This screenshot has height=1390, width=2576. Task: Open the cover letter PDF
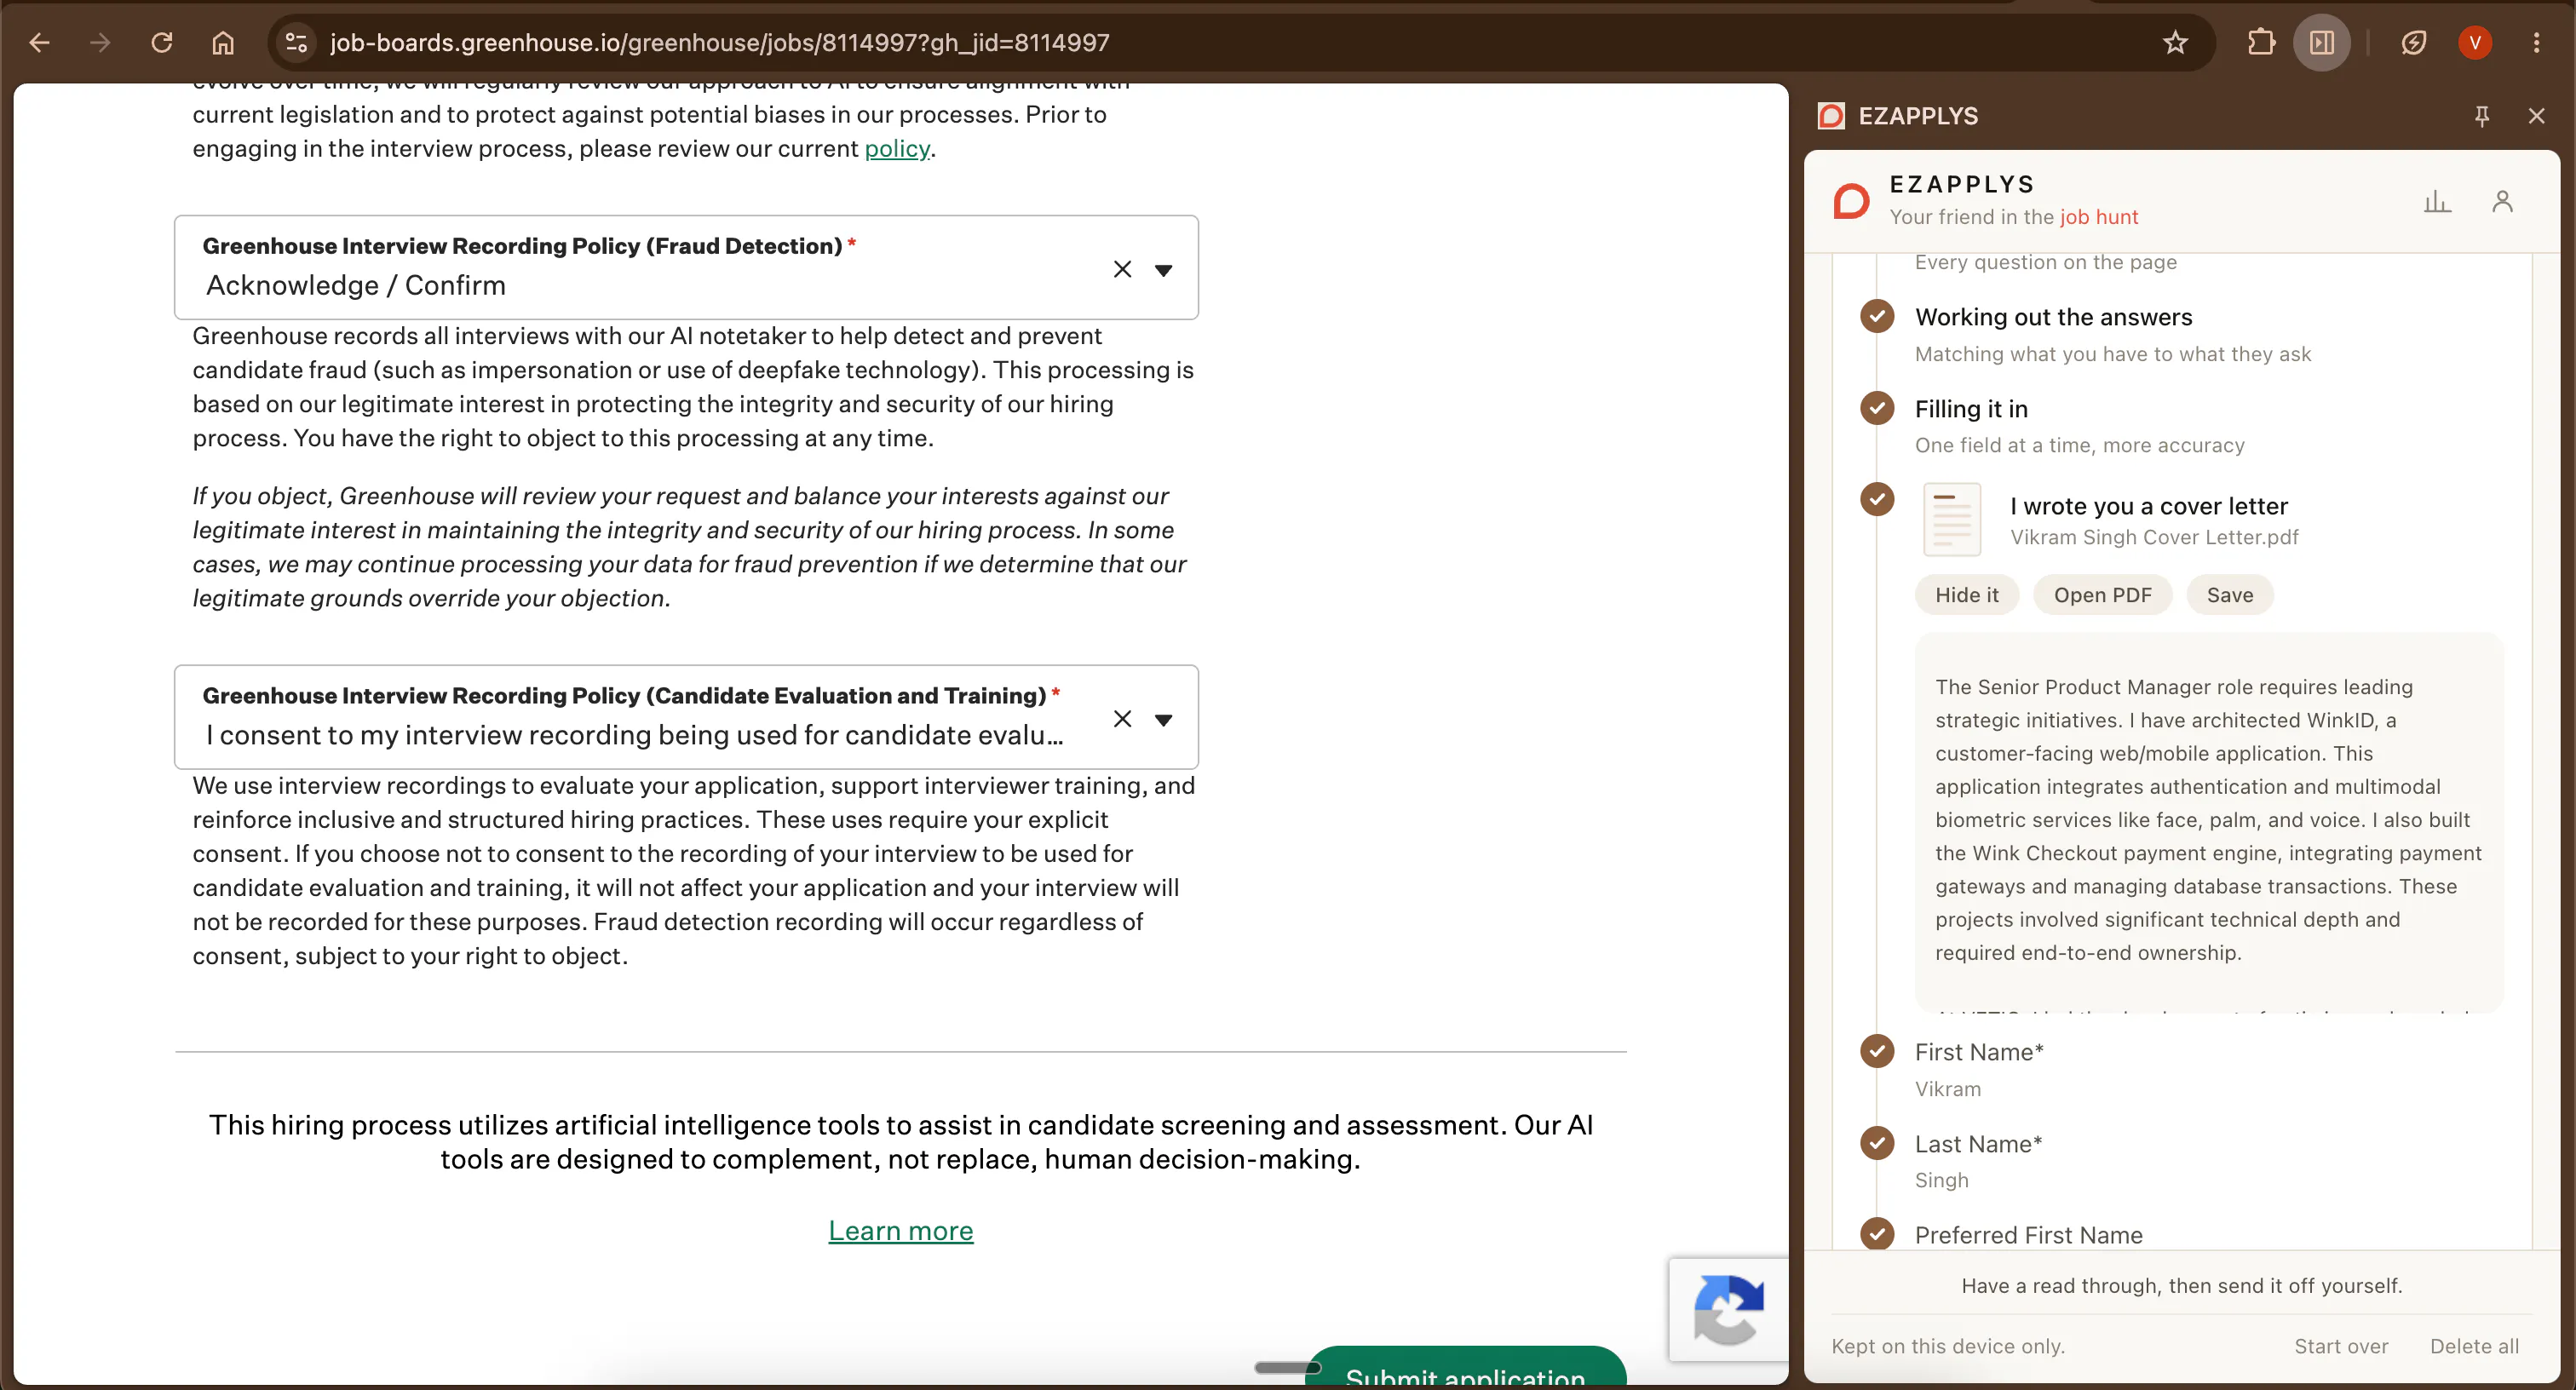coord(2102,595)
